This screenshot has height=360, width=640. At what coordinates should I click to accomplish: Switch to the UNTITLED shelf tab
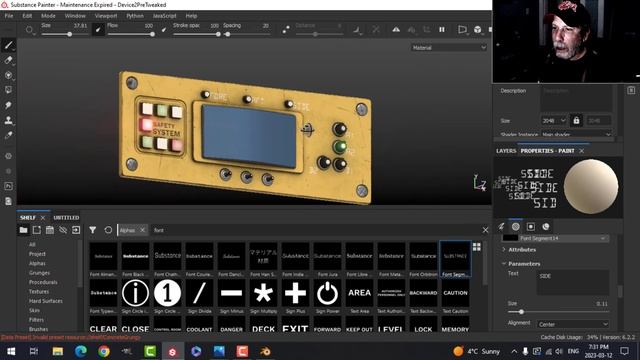click(x=66, y=218)
